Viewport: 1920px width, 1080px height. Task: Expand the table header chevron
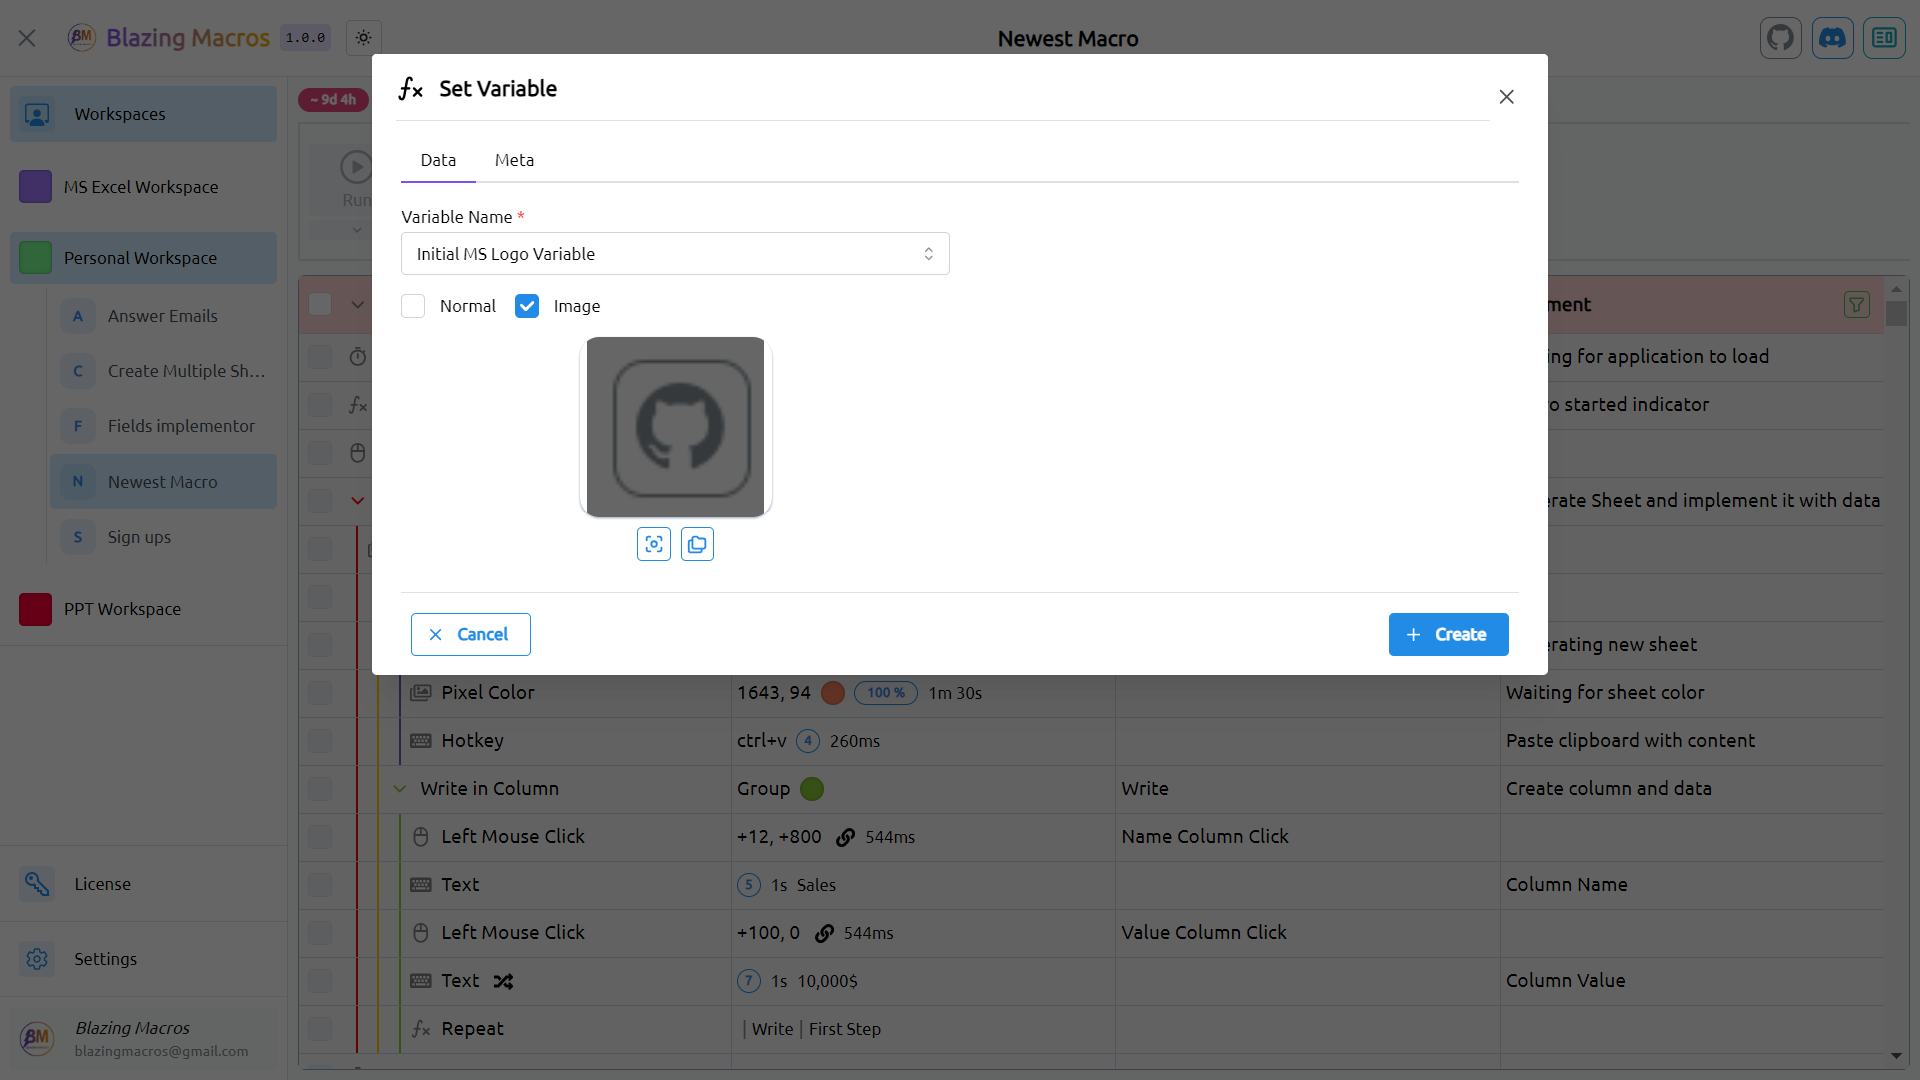[357, 305]
